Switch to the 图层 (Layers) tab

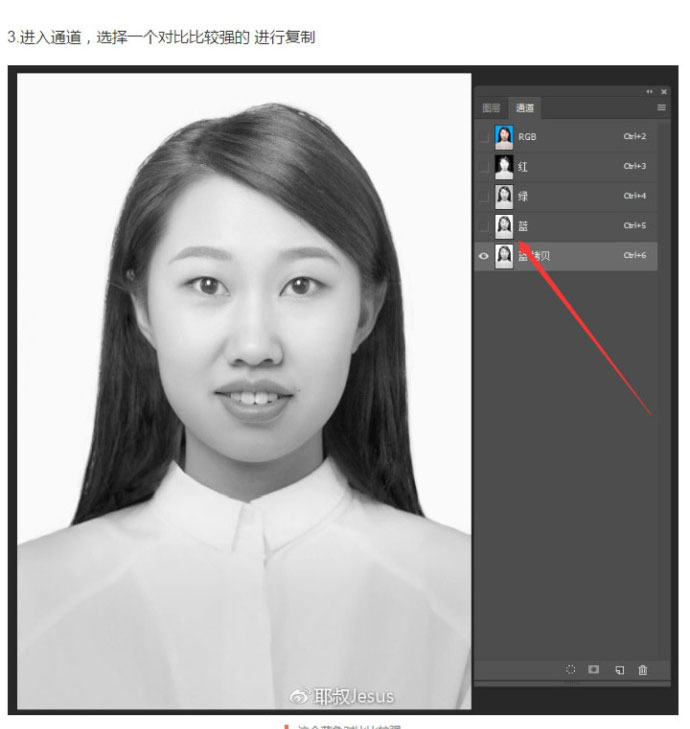[x=491, y=108]
